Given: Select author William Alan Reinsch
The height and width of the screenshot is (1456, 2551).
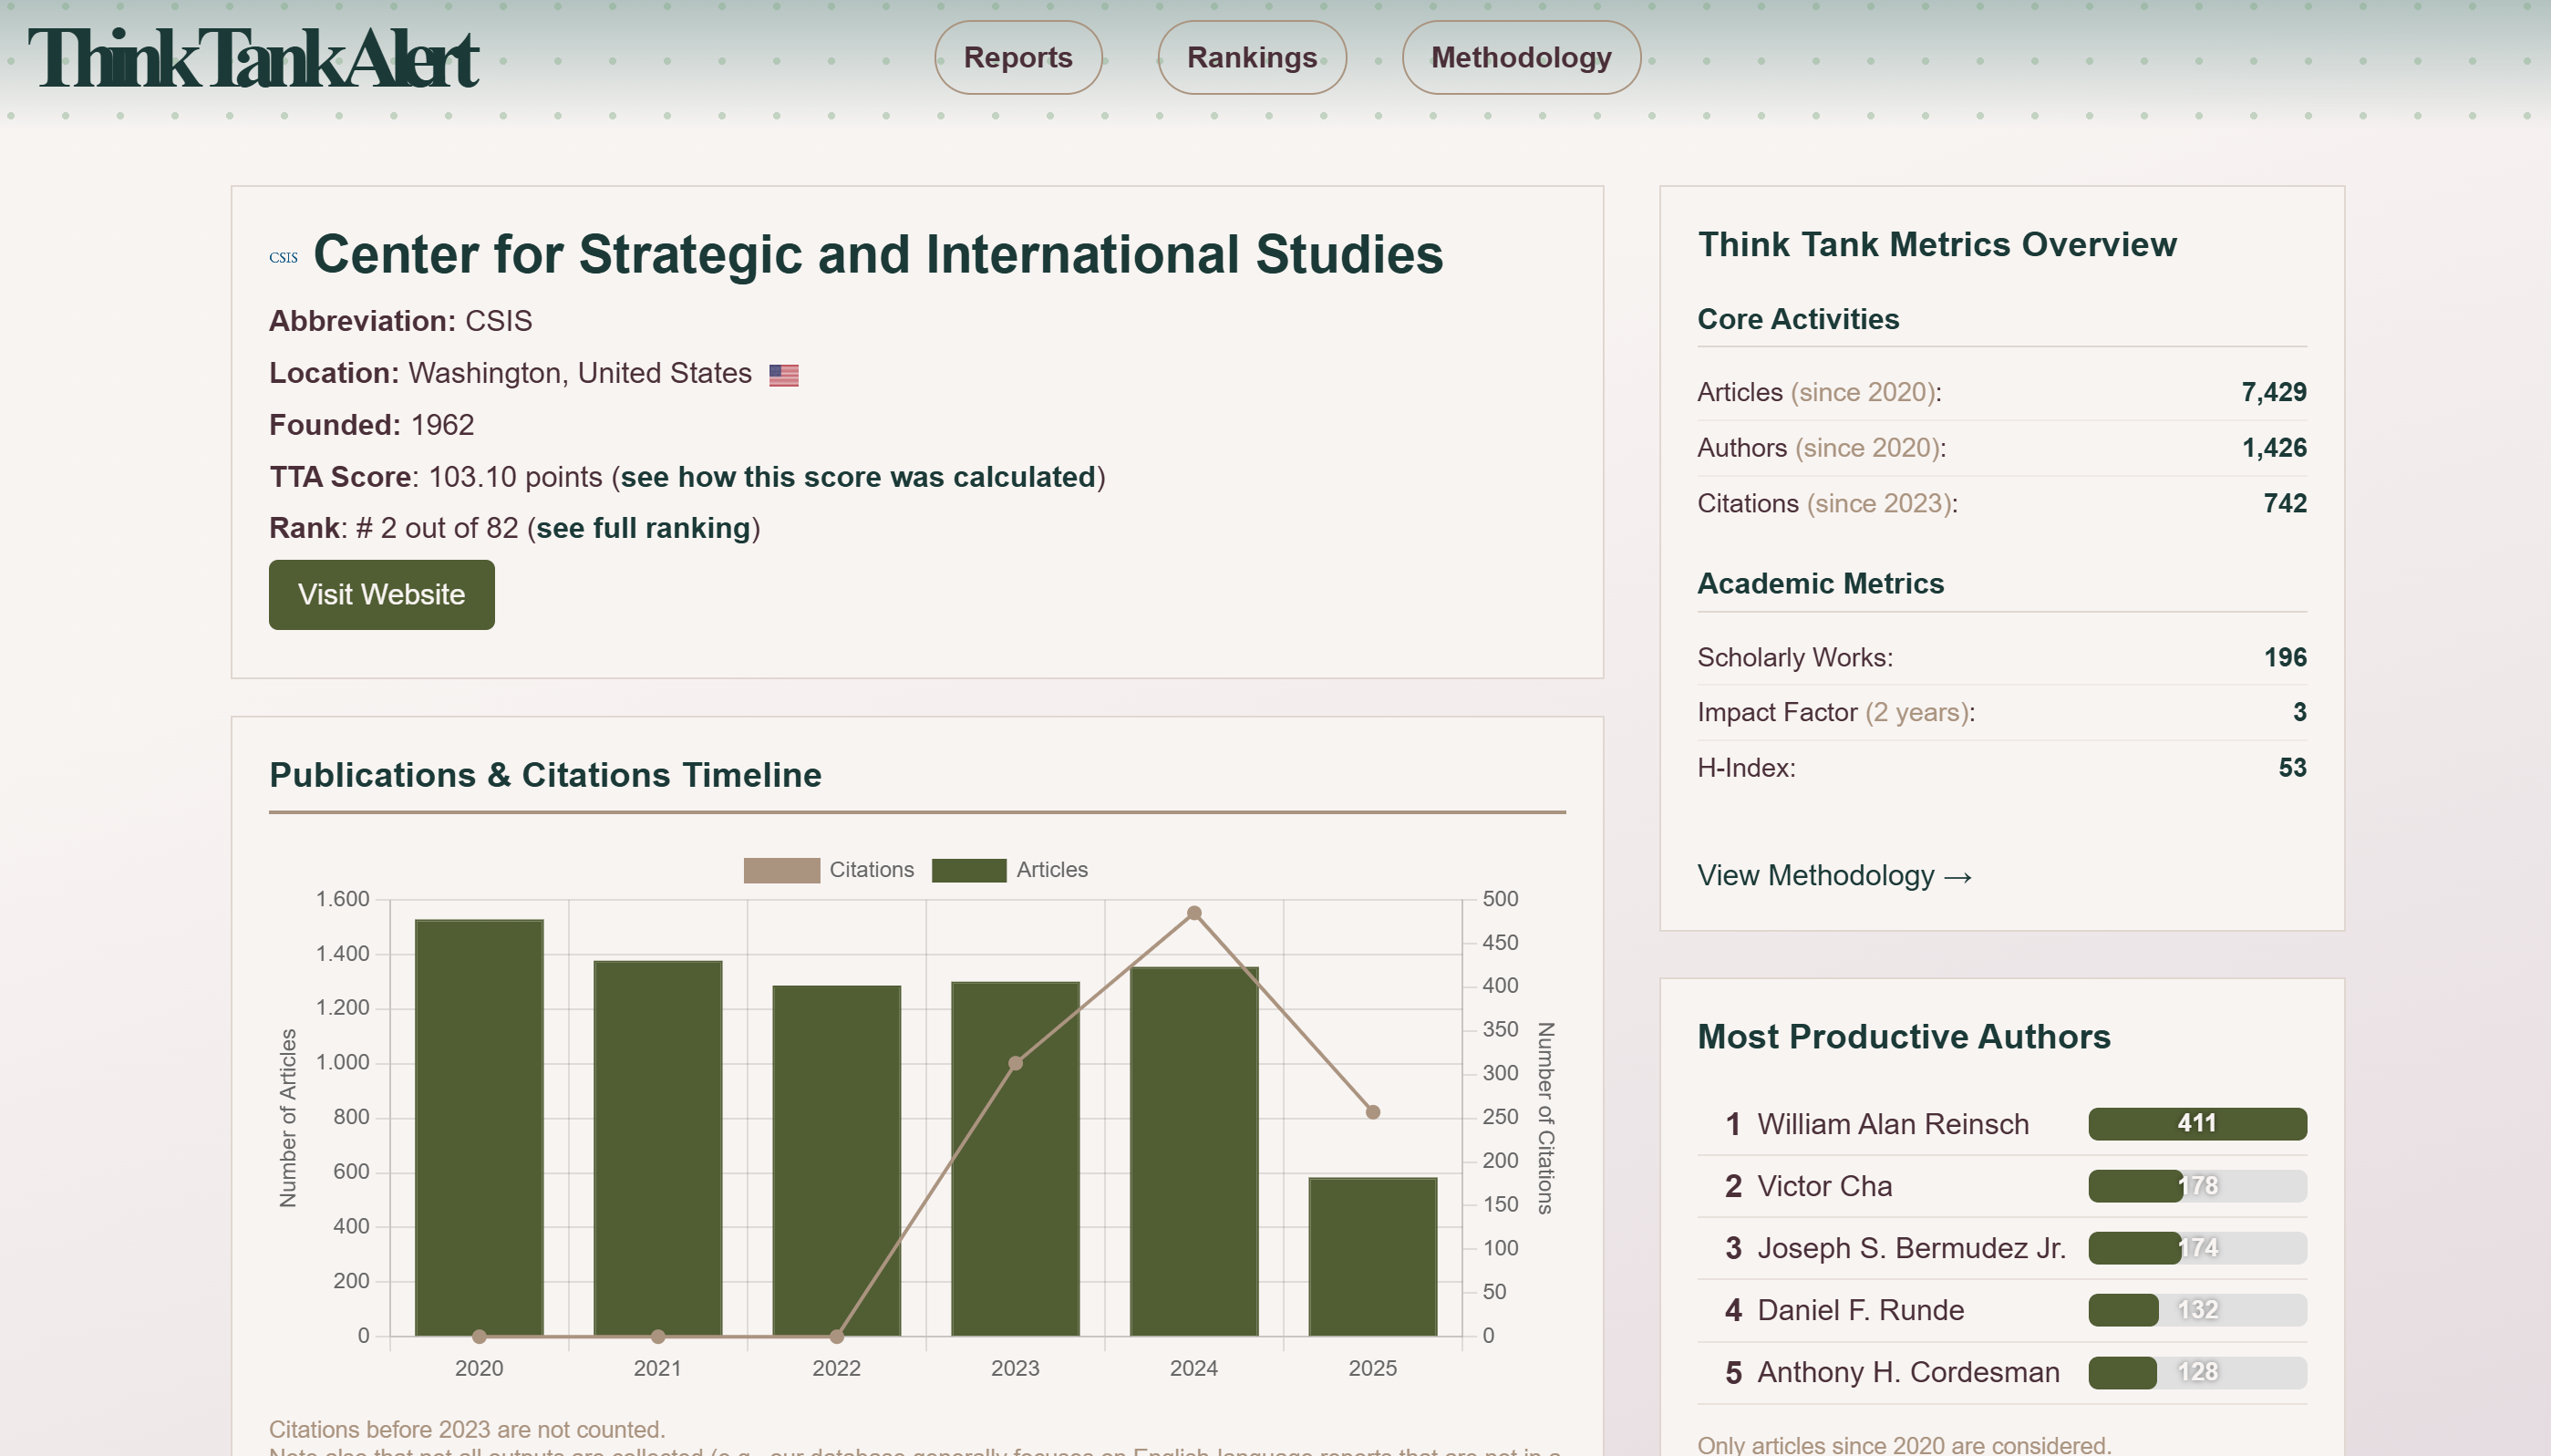Looking at the screenshot, I should (x=1893, y=1124).
